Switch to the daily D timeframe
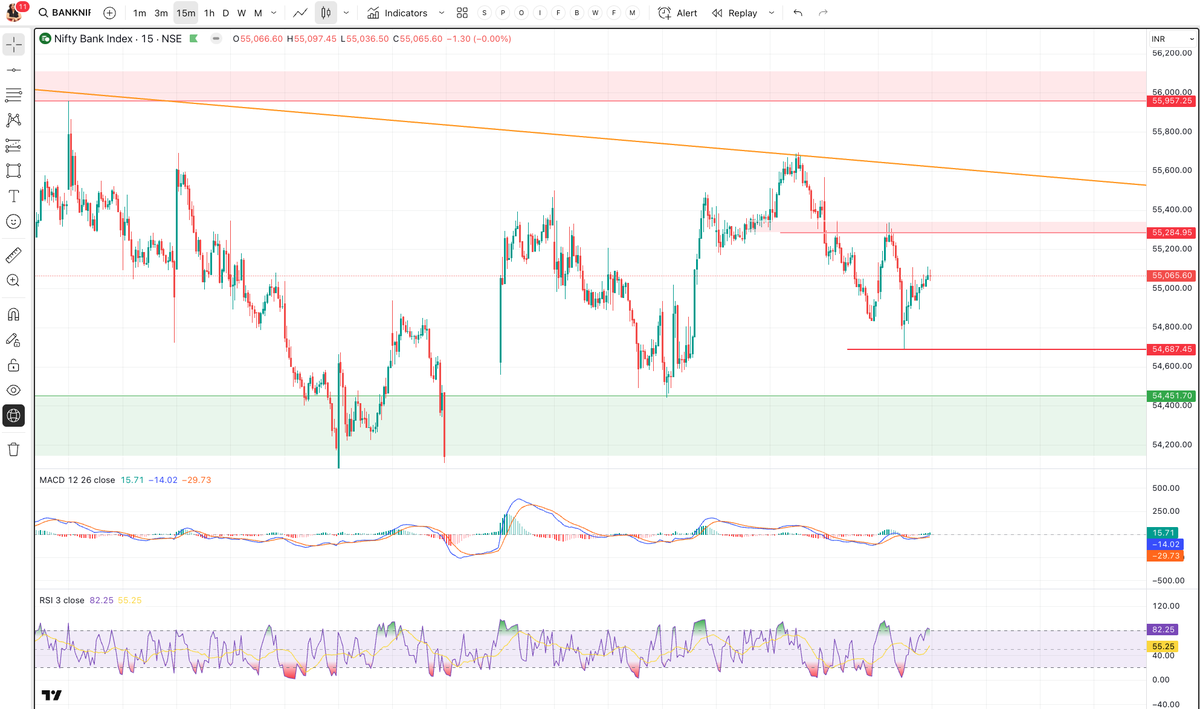 coord(226,13)
